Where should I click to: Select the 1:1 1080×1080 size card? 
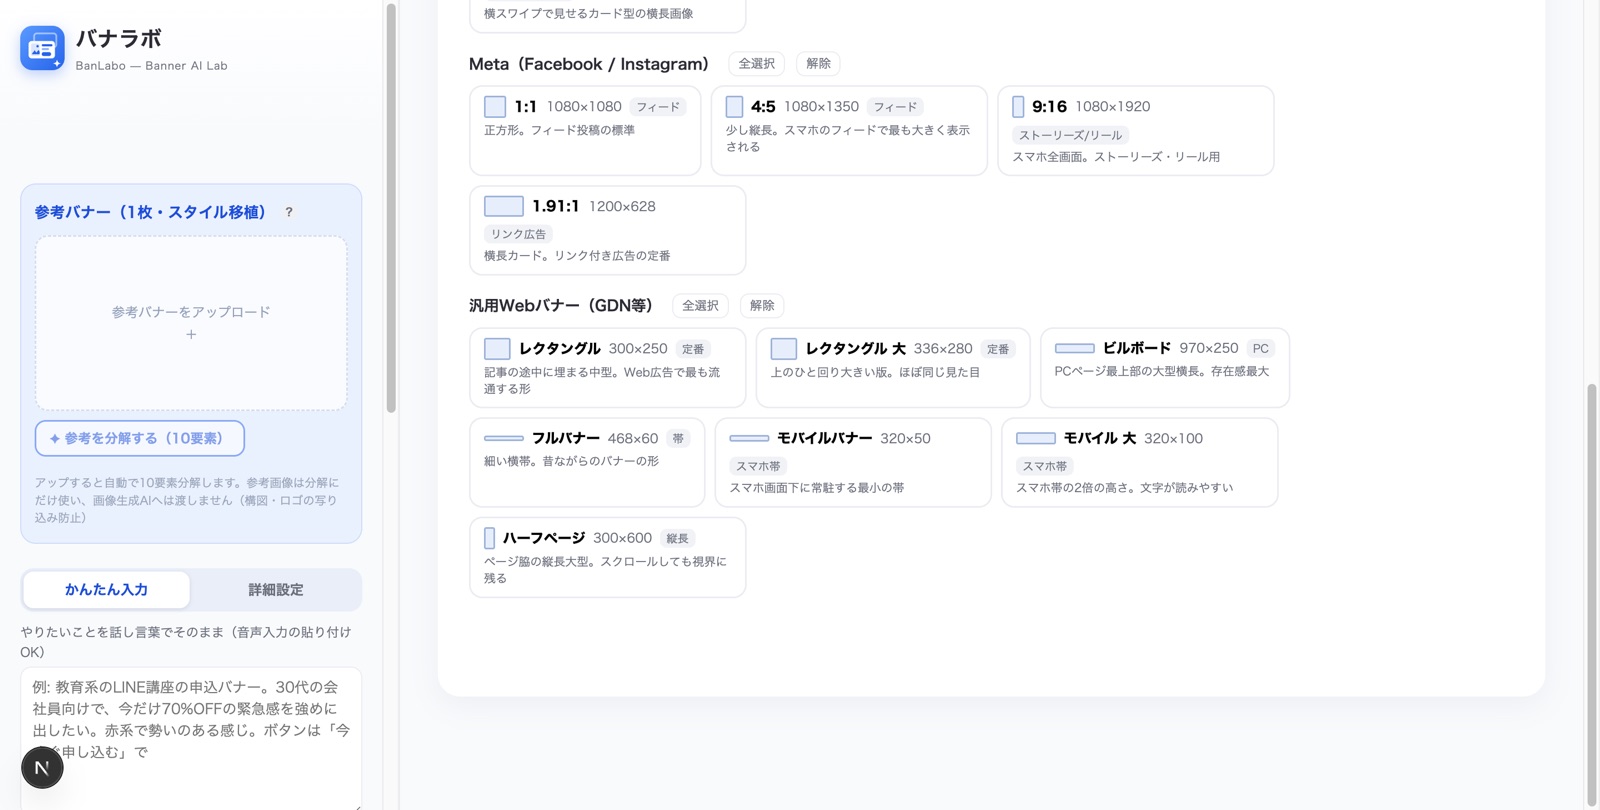(585, 130)
